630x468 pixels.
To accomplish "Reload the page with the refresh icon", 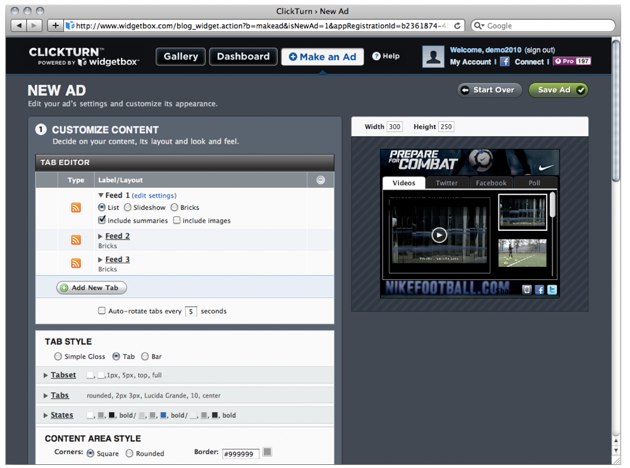I will pos(457,26).
